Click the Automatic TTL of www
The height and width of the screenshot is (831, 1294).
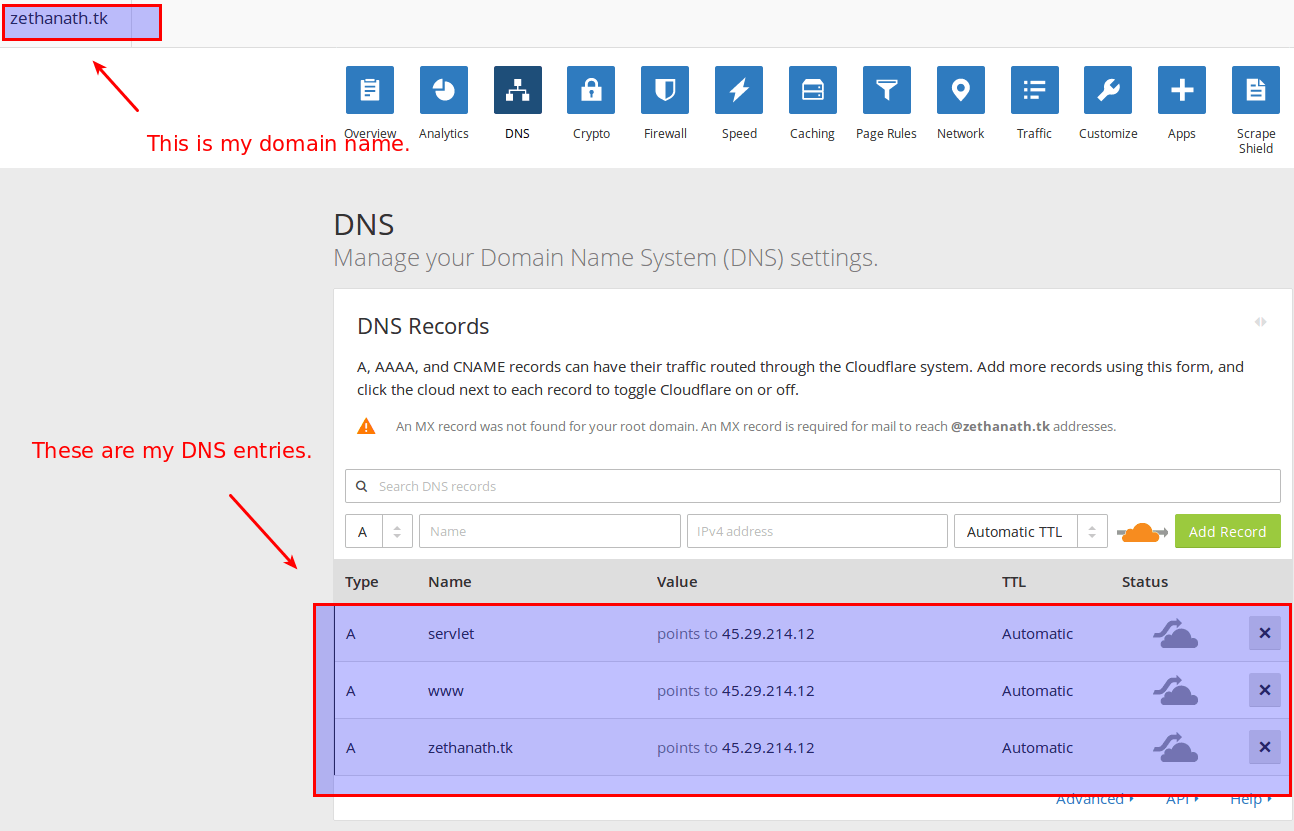tap(1037, 691)
